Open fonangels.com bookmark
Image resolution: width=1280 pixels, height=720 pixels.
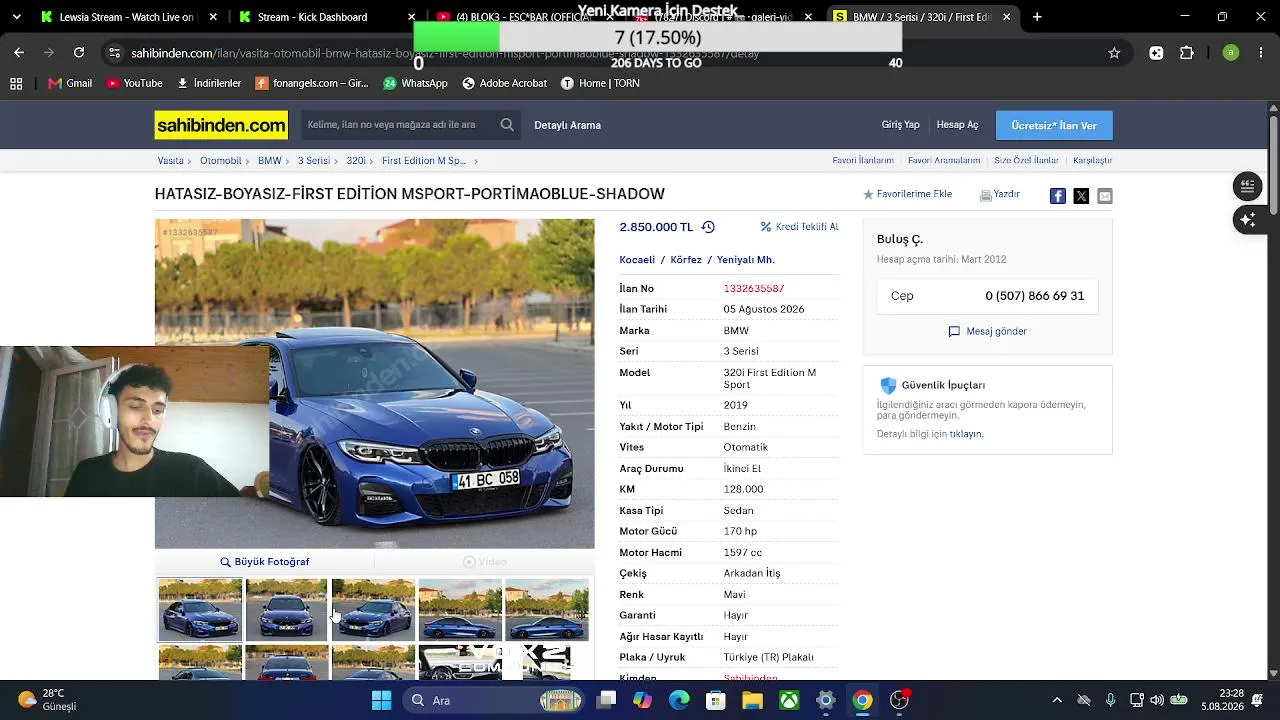click(312, 84)
